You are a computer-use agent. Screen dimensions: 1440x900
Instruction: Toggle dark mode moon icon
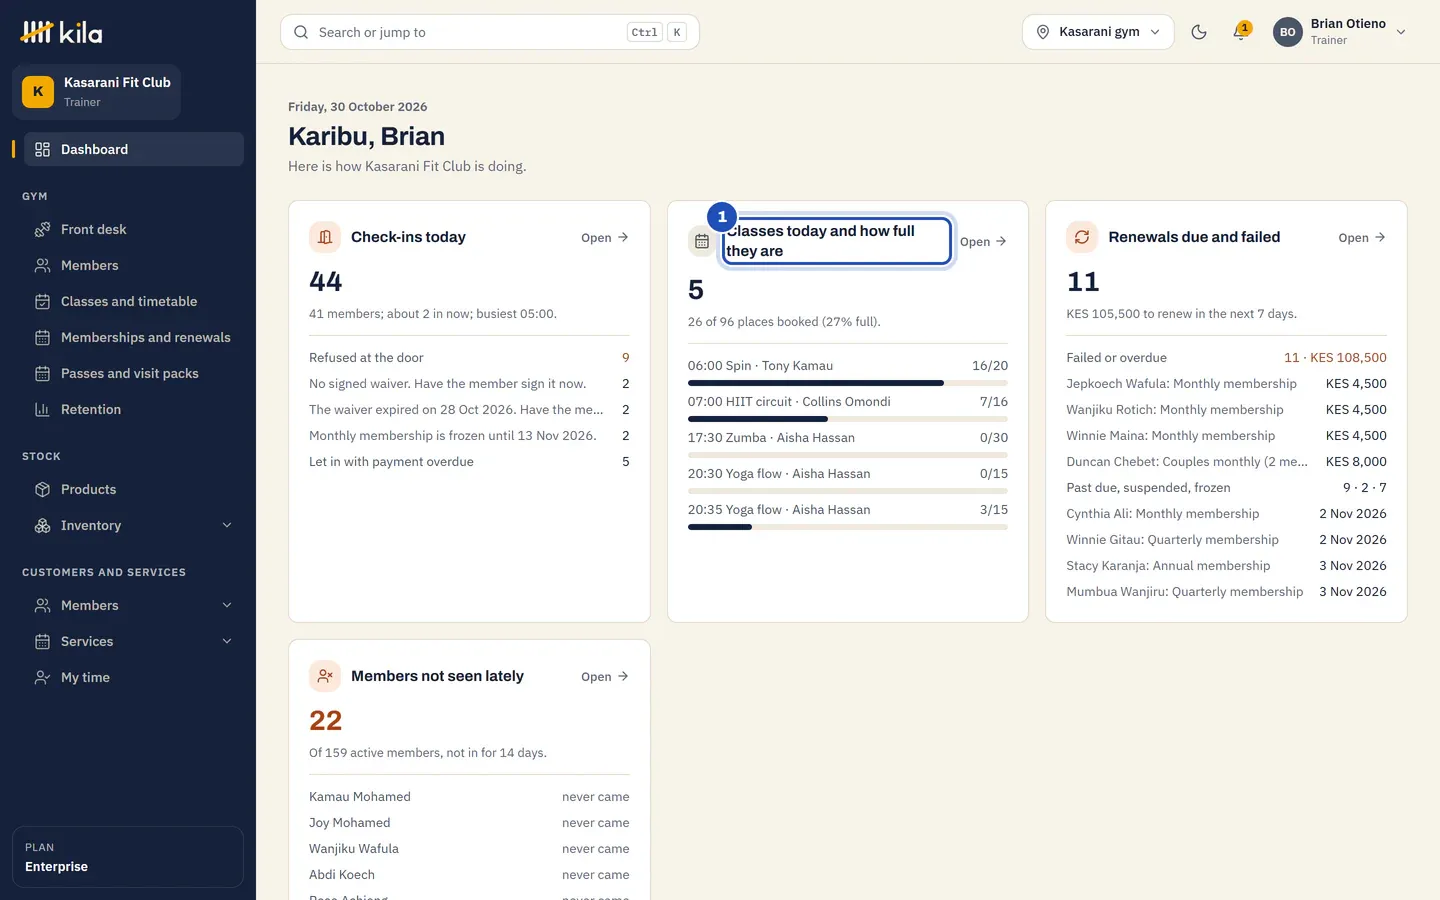(1199, 32)
